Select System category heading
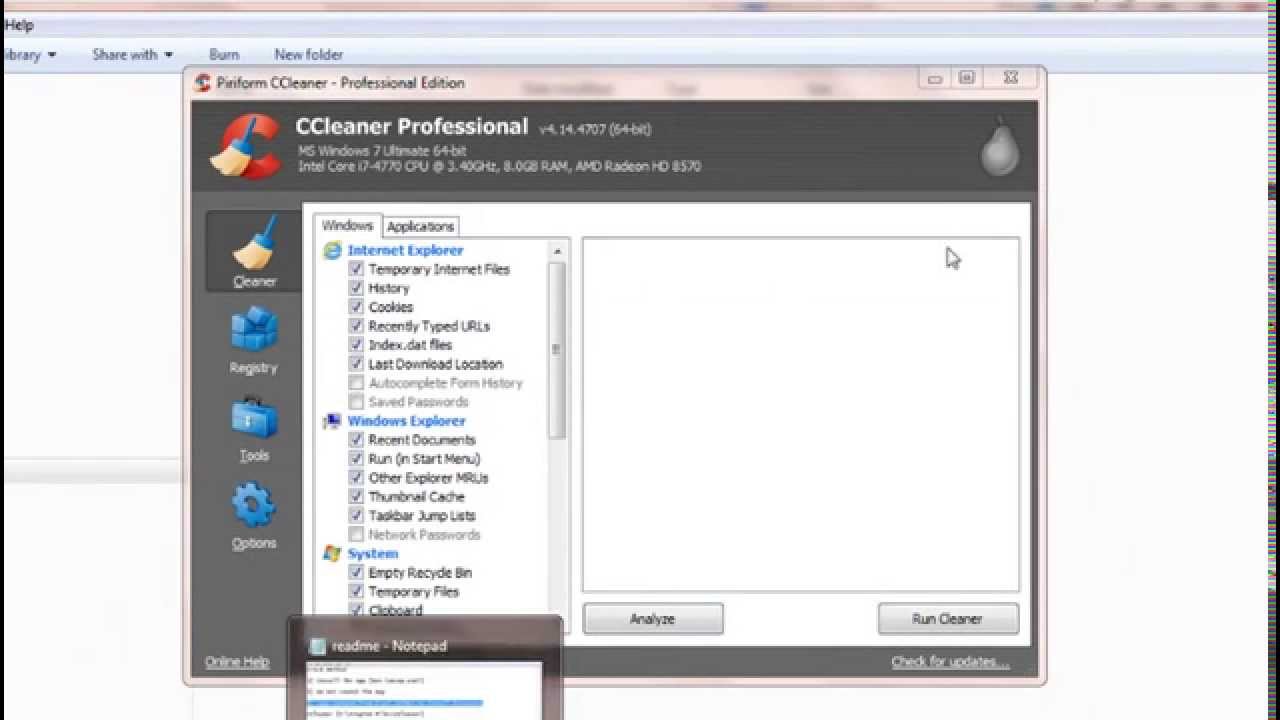Image resolution: width=1280 pixels, height=720 pixels. click(373, 553)
